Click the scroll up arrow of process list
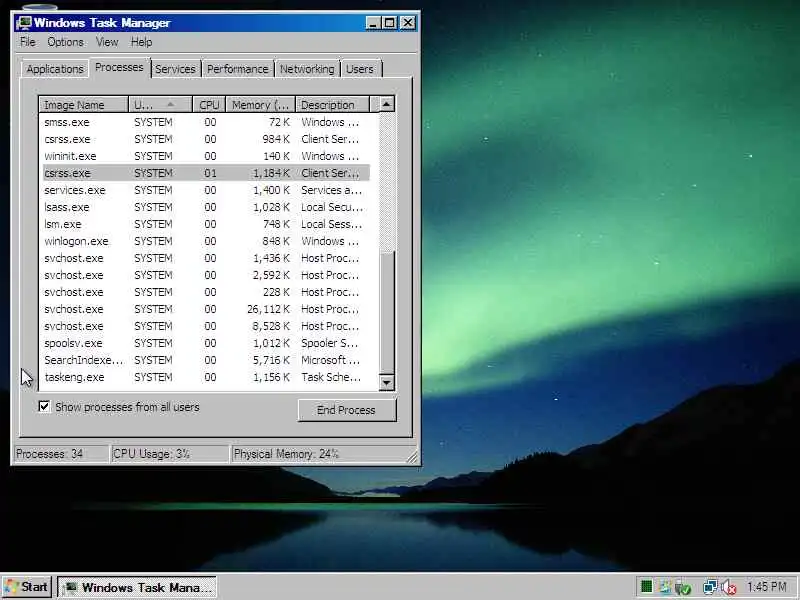 [x=387, y=105]
